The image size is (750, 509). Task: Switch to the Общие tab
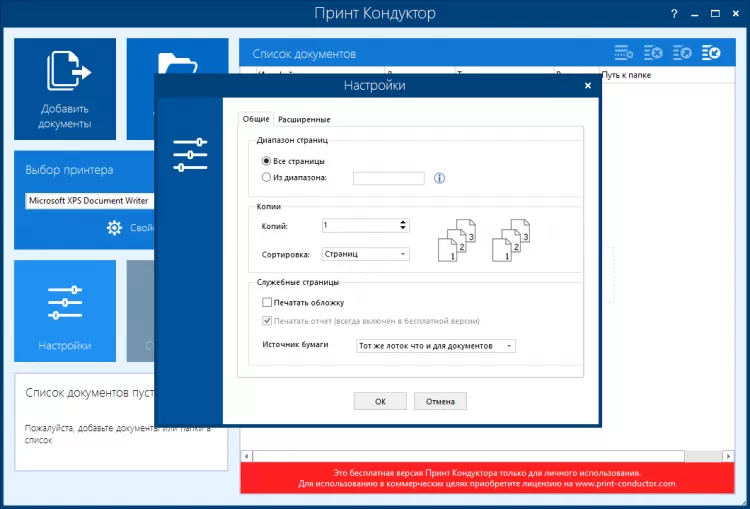point(256,119)
